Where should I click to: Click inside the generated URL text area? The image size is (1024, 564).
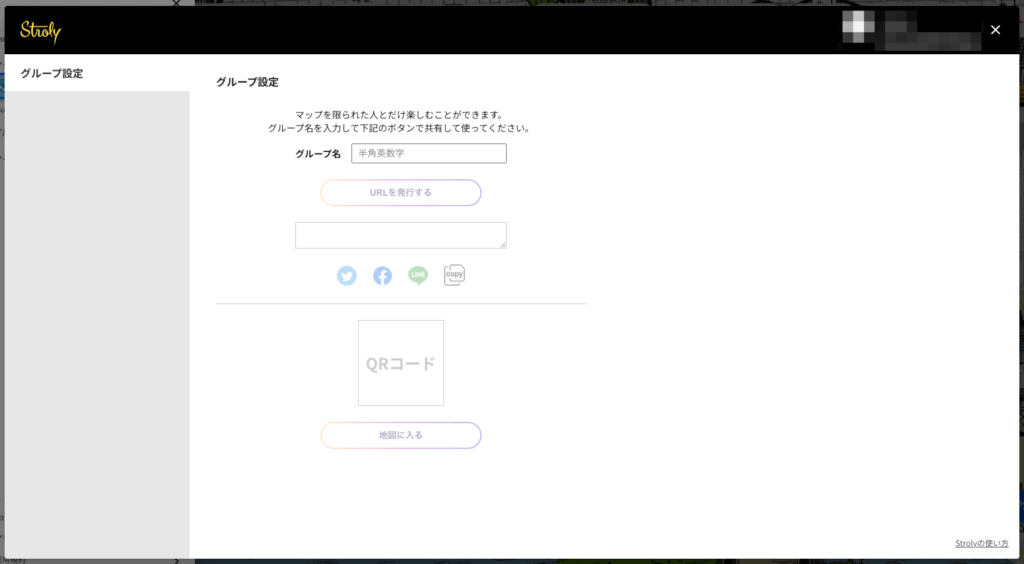[x=400, y=235]
